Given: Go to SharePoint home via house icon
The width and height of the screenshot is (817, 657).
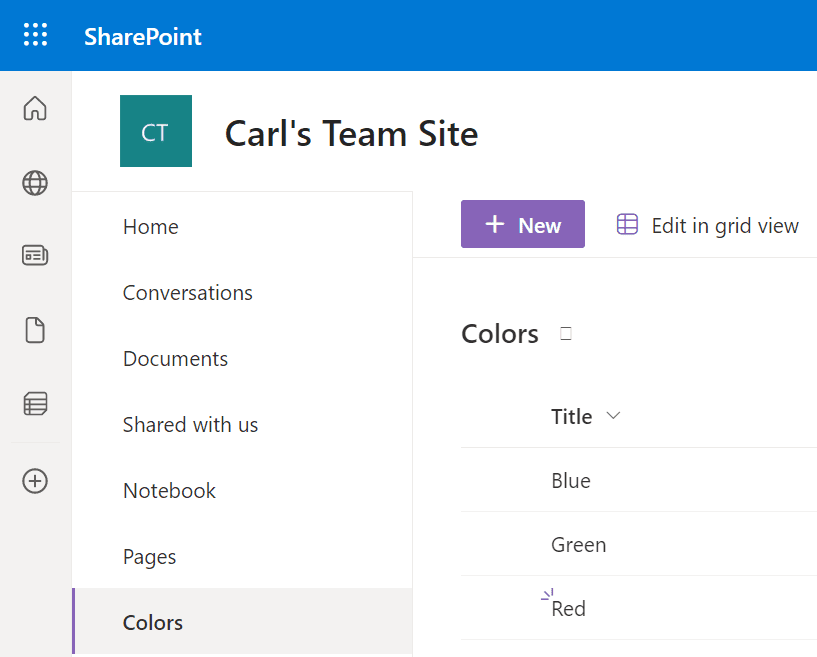Looking at the screenshot, I should click(35, 108).
